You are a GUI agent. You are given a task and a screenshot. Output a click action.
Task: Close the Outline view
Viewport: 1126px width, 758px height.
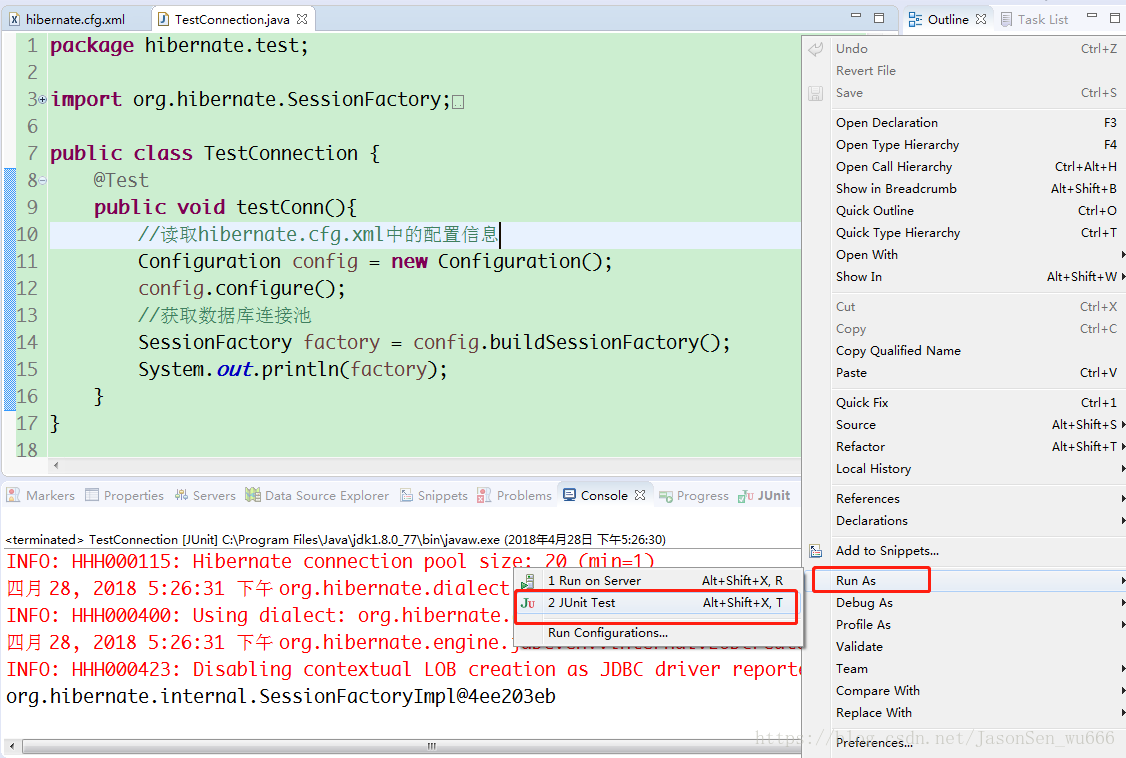pyautogui.click(x=981, y=19)
